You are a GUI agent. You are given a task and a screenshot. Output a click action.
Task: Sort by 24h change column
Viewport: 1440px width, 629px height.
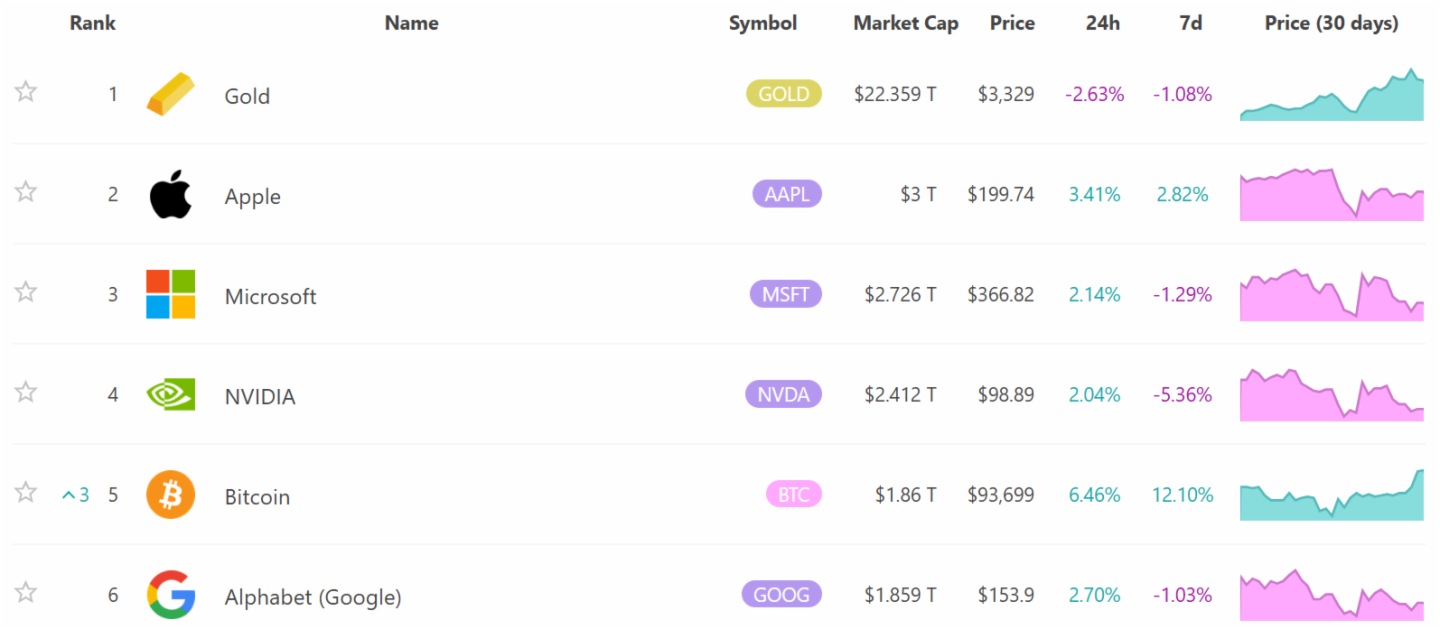[1102, 23]
